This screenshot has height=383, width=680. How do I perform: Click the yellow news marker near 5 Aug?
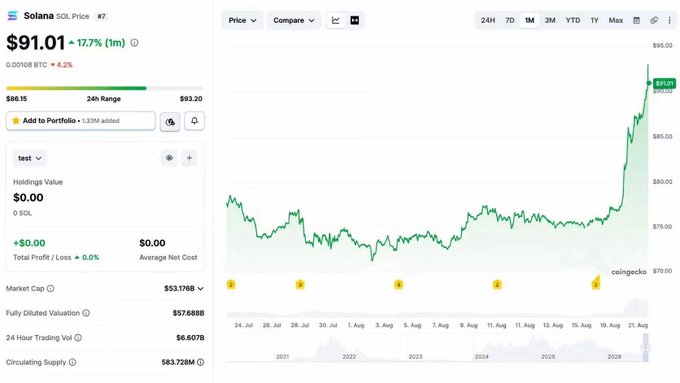tap(399, 285)
